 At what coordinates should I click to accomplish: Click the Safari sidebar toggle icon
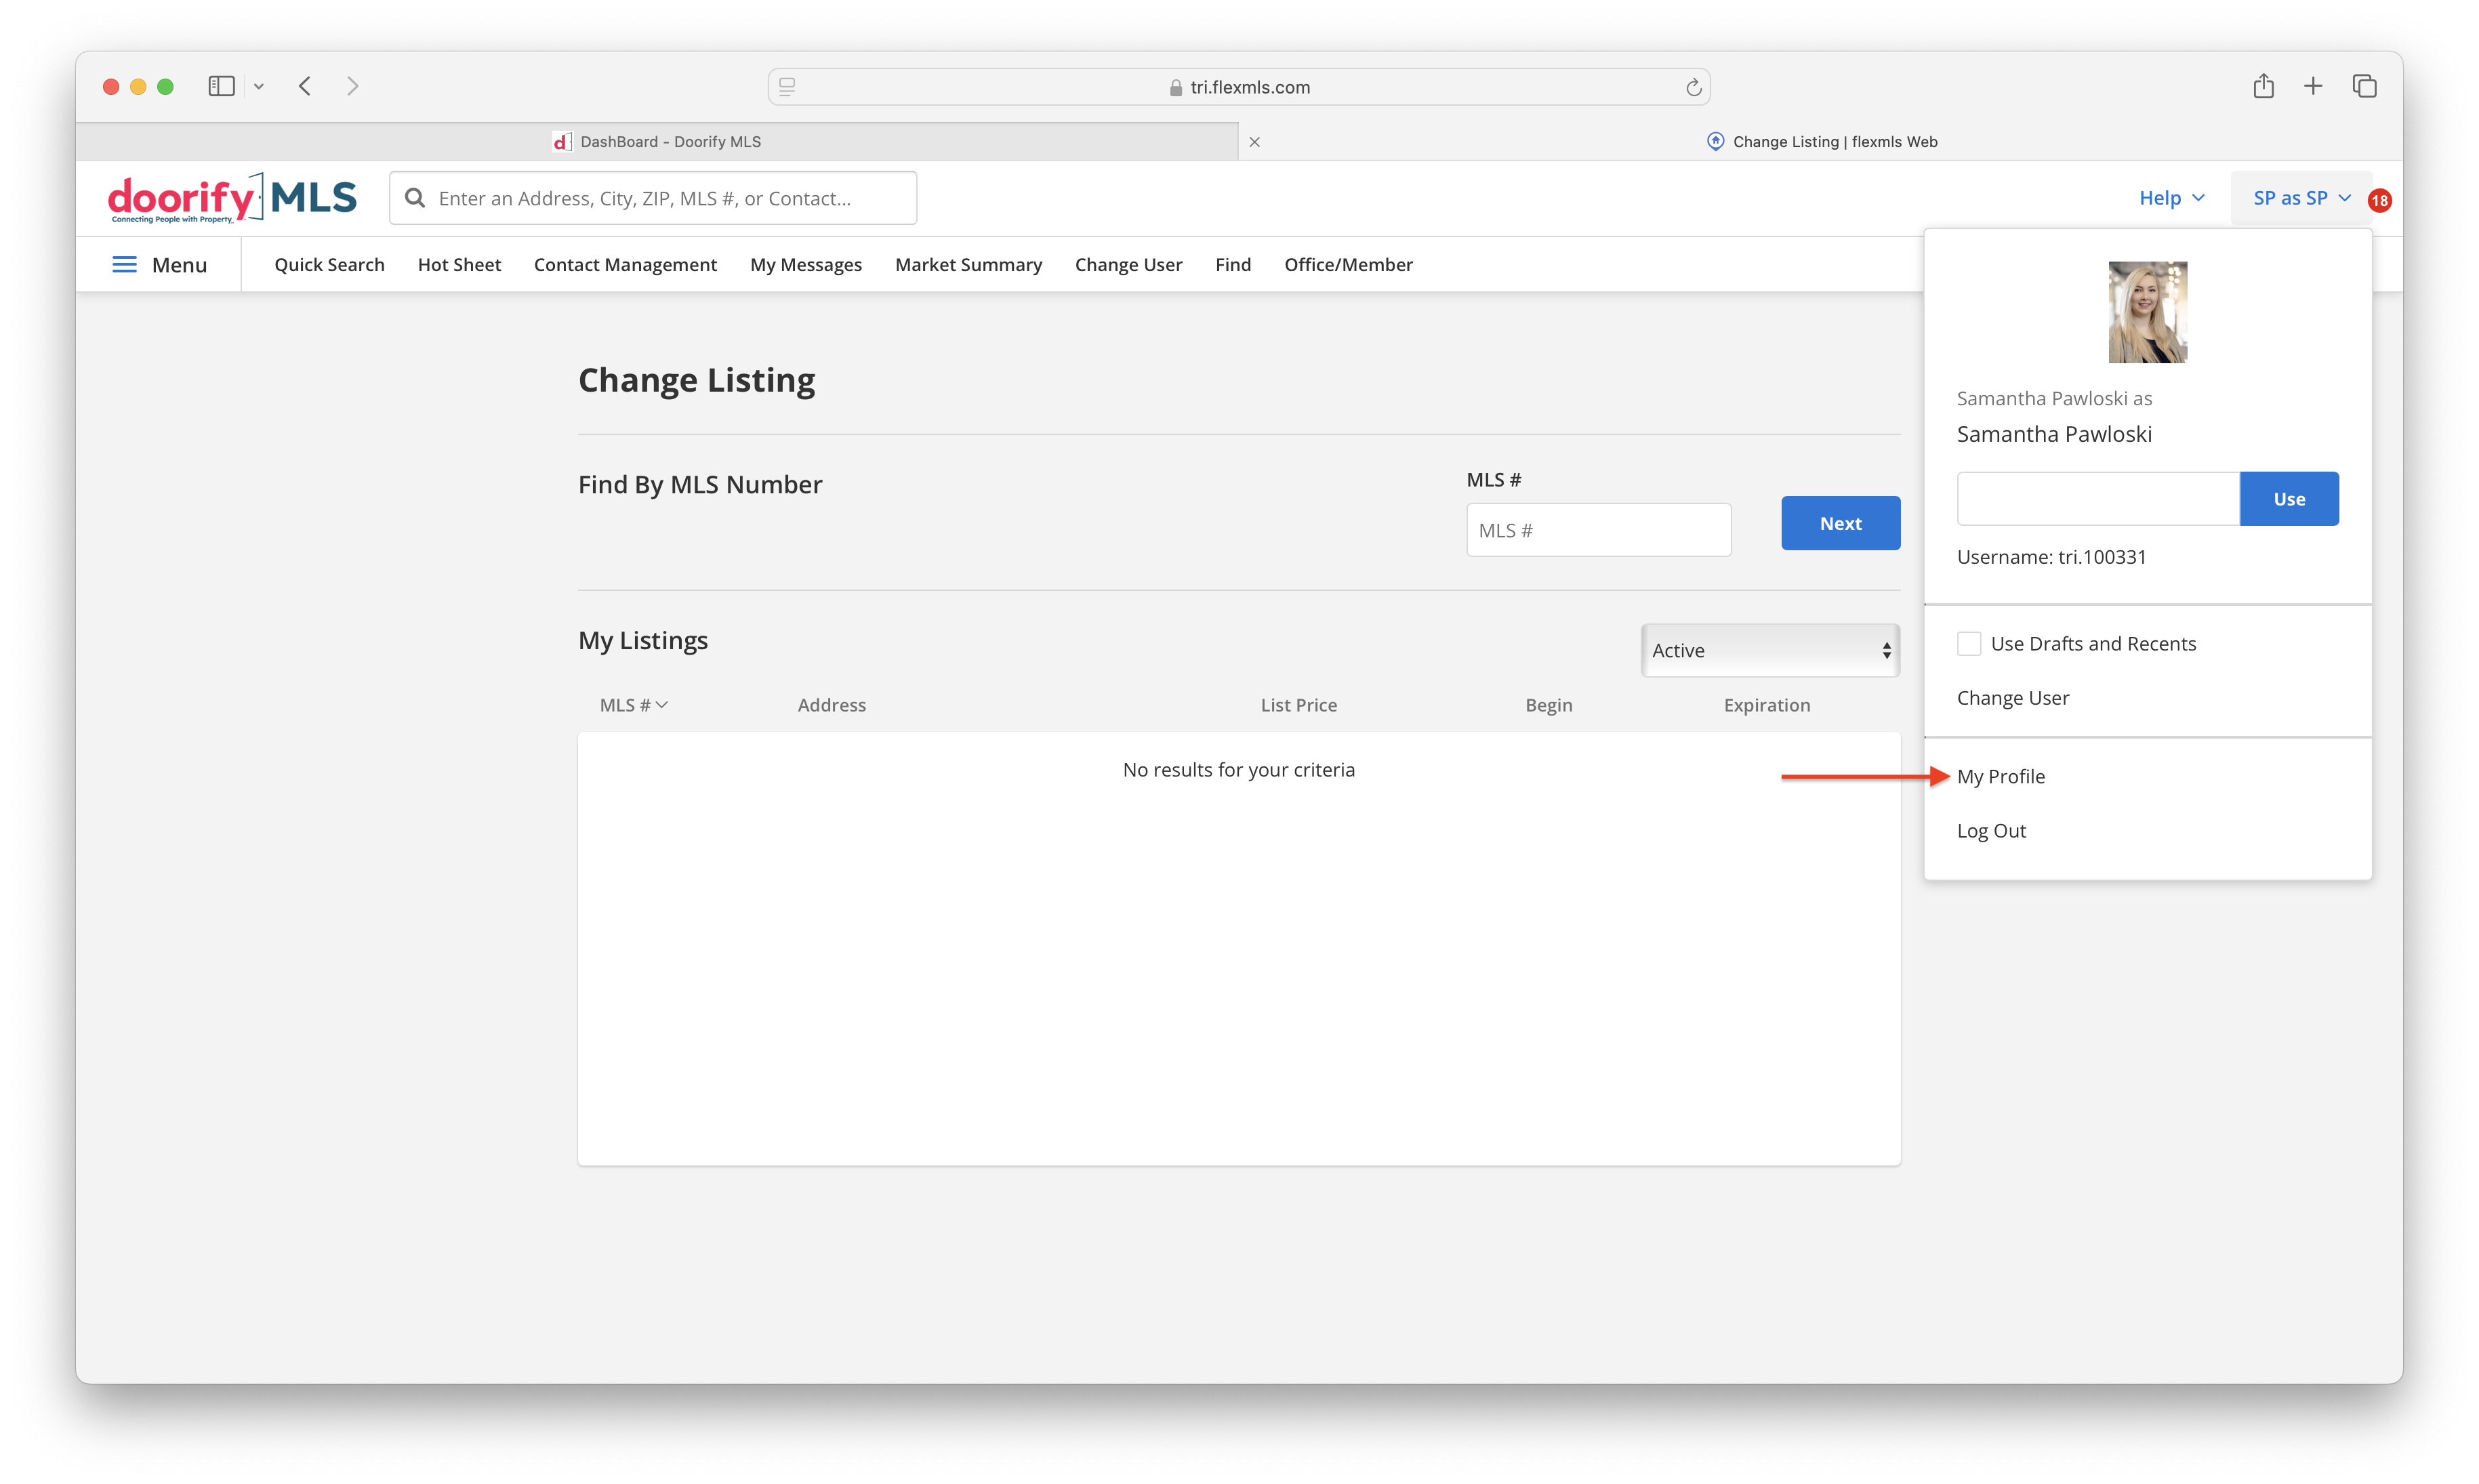click(221, 86)
